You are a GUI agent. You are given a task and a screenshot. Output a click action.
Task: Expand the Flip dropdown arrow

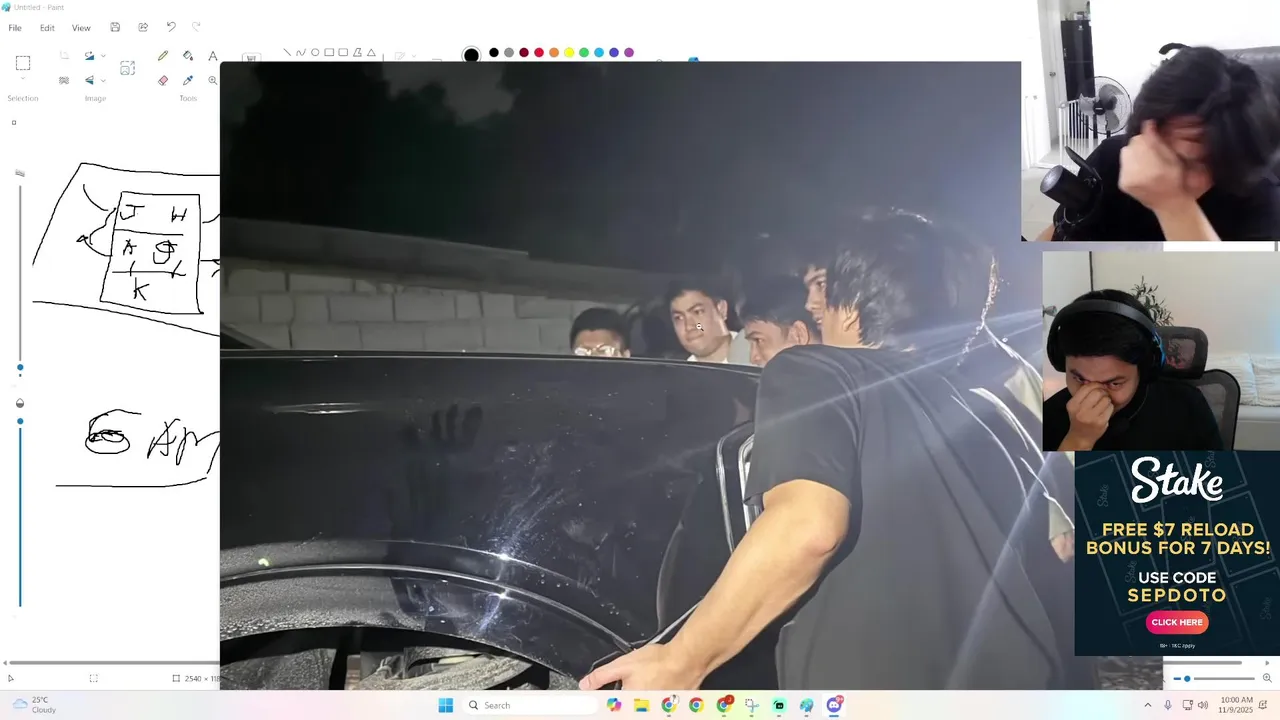tap(103, 80)
